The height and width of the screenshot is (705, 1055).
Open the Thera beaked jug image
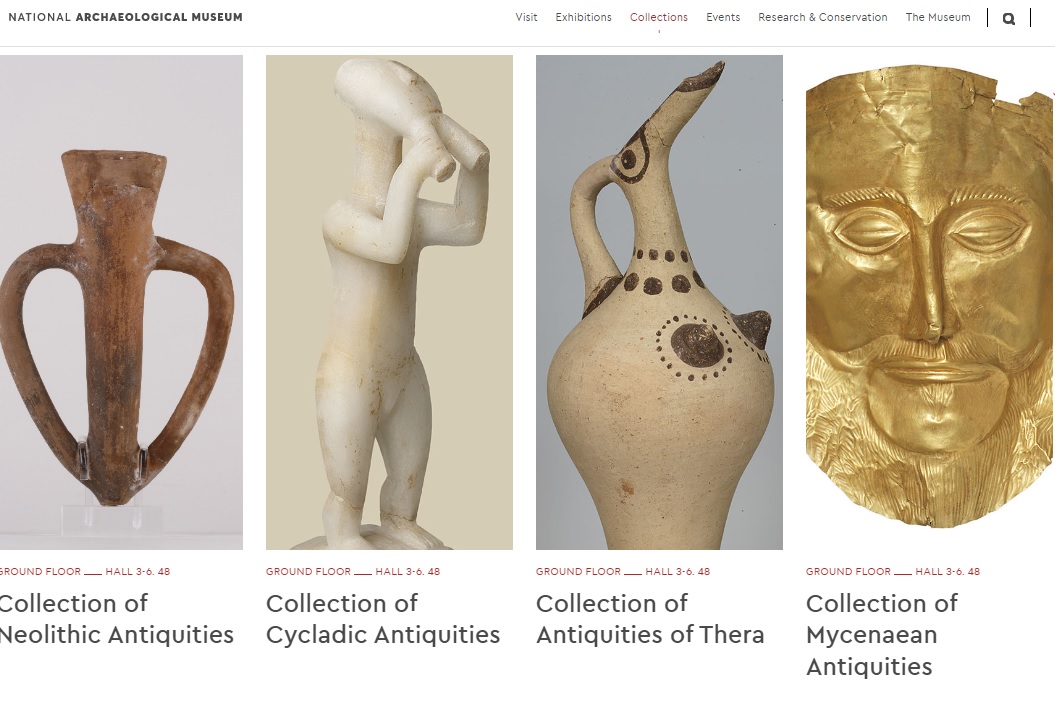659,302
